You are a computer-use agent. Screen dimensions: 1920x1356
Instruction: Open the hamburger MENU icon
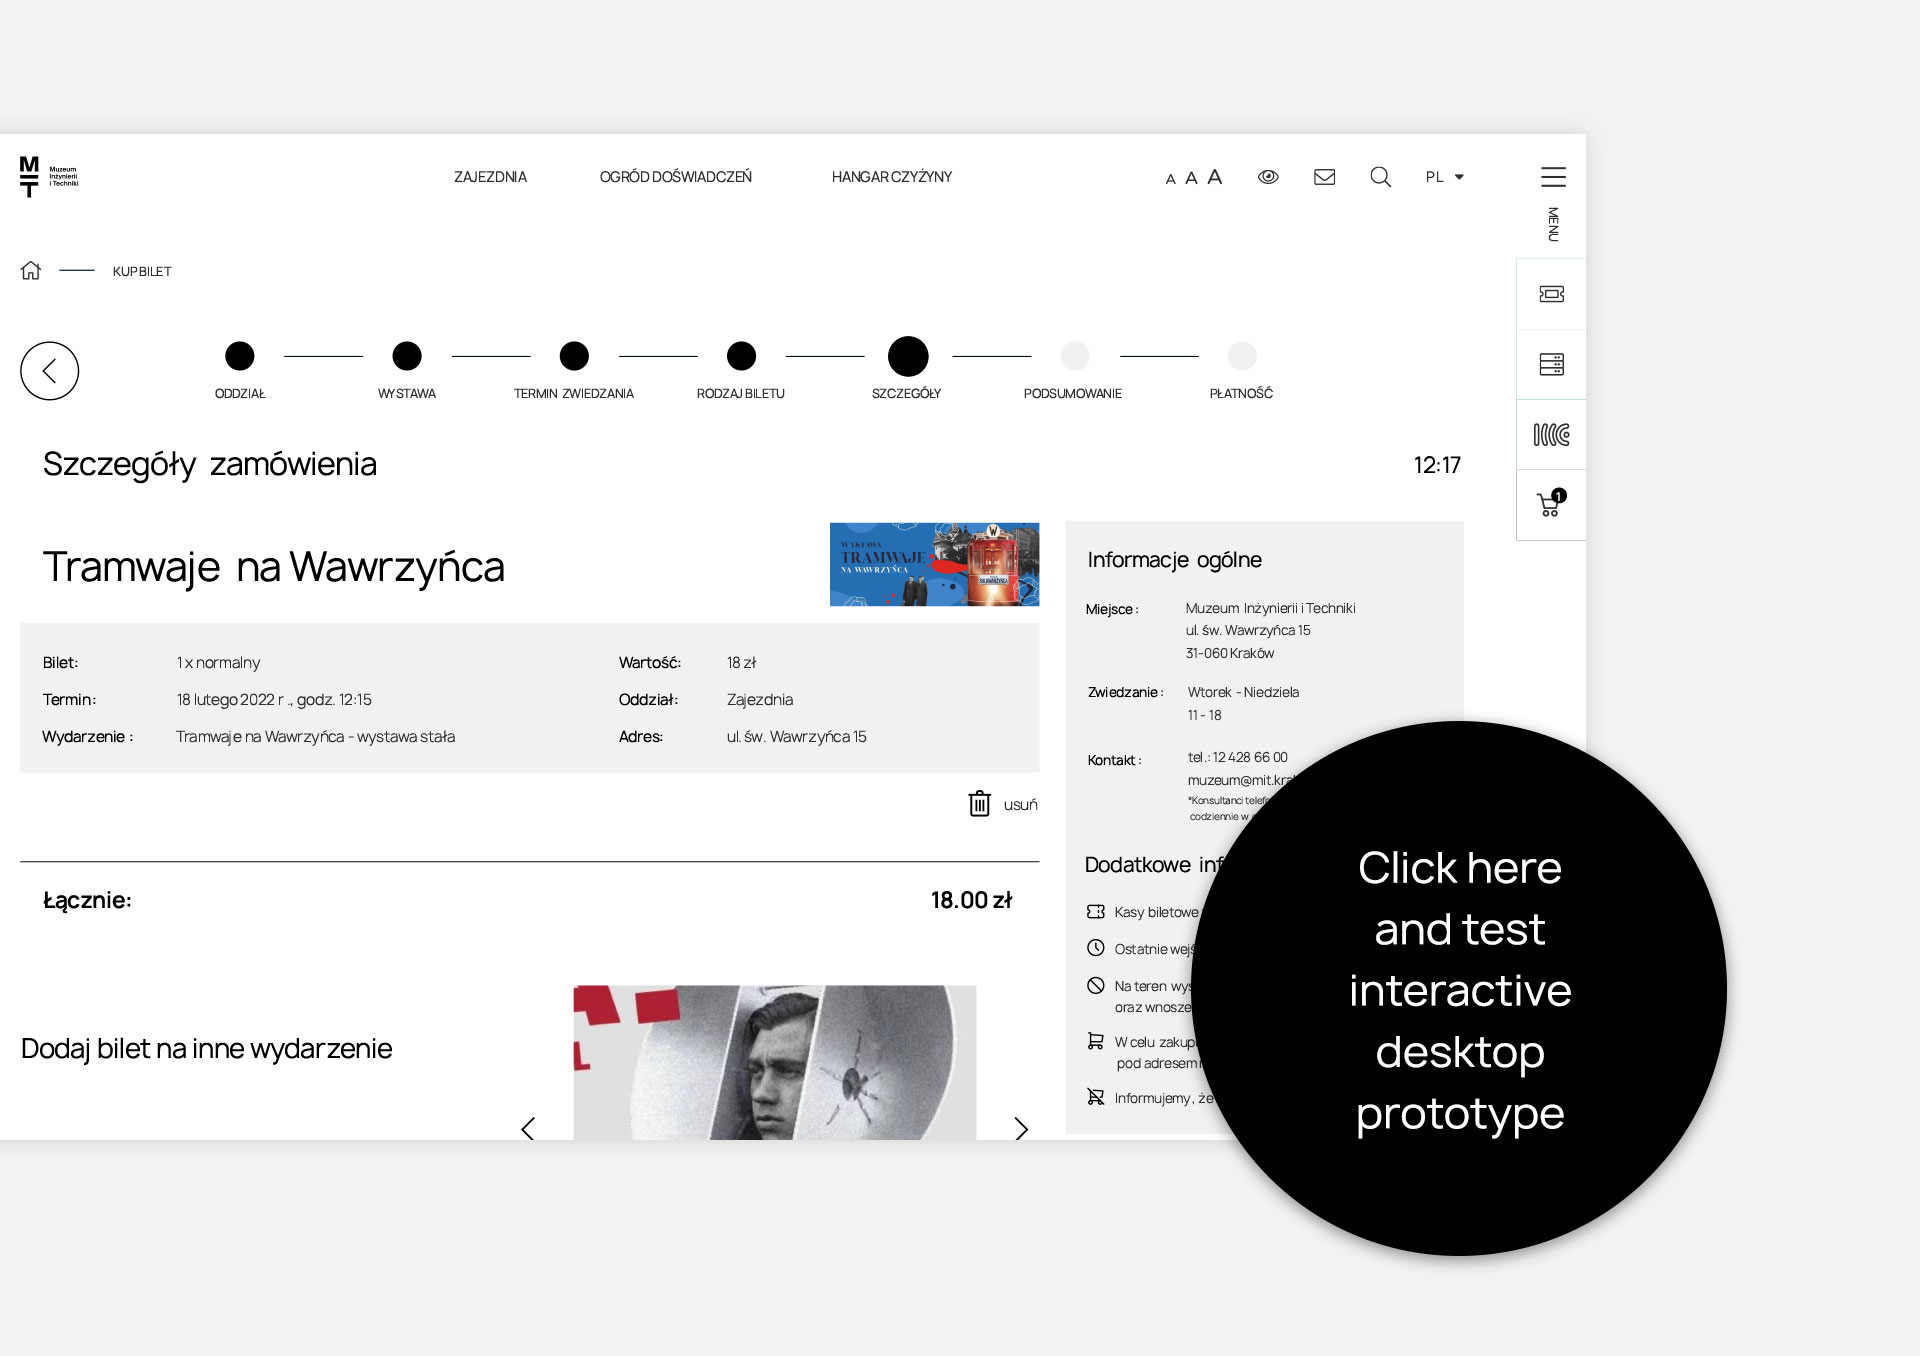1552,178
